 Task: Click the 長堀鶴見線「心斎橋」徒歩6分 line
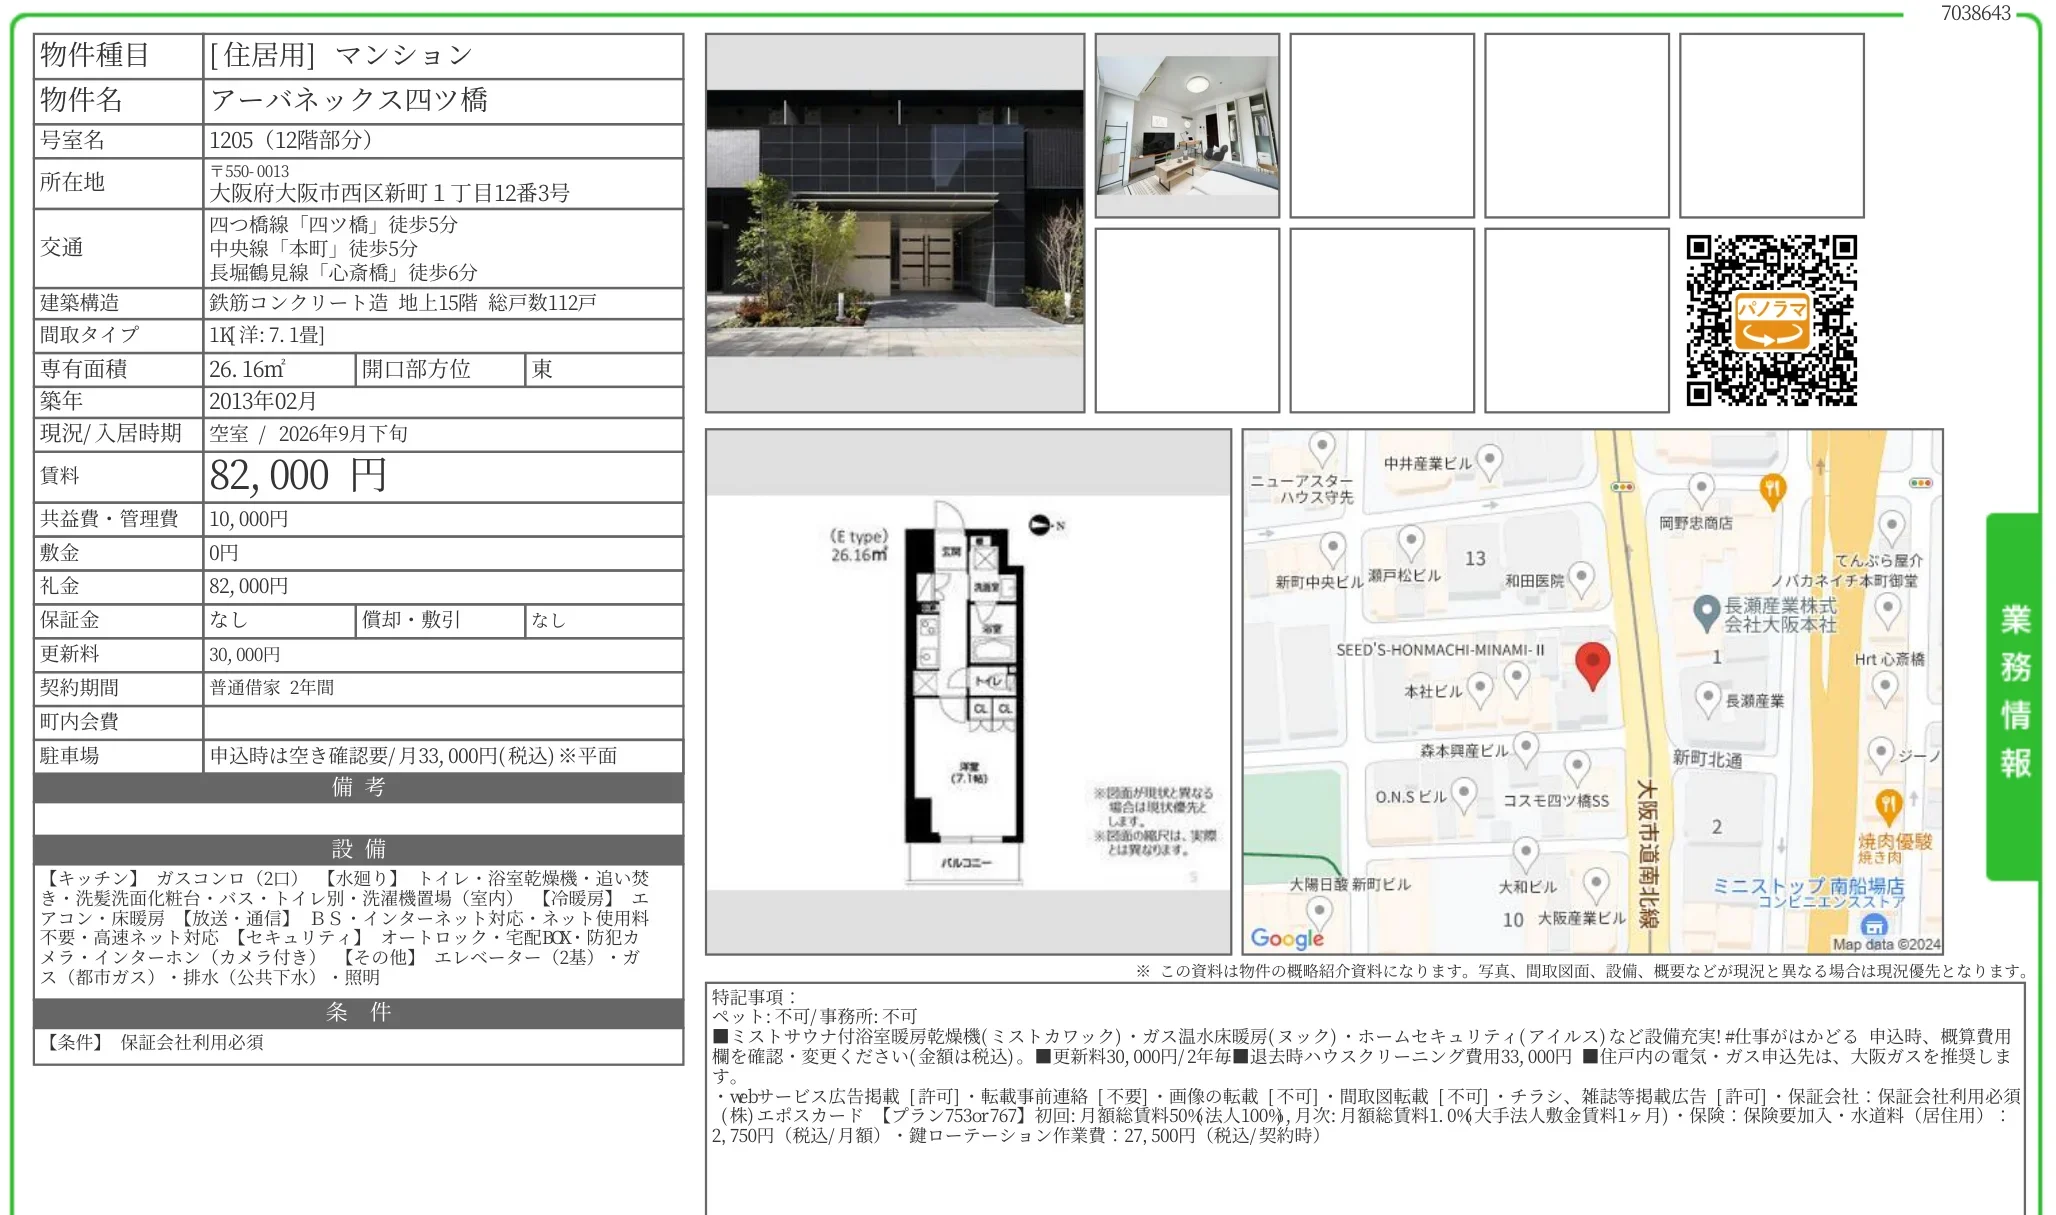343,273
